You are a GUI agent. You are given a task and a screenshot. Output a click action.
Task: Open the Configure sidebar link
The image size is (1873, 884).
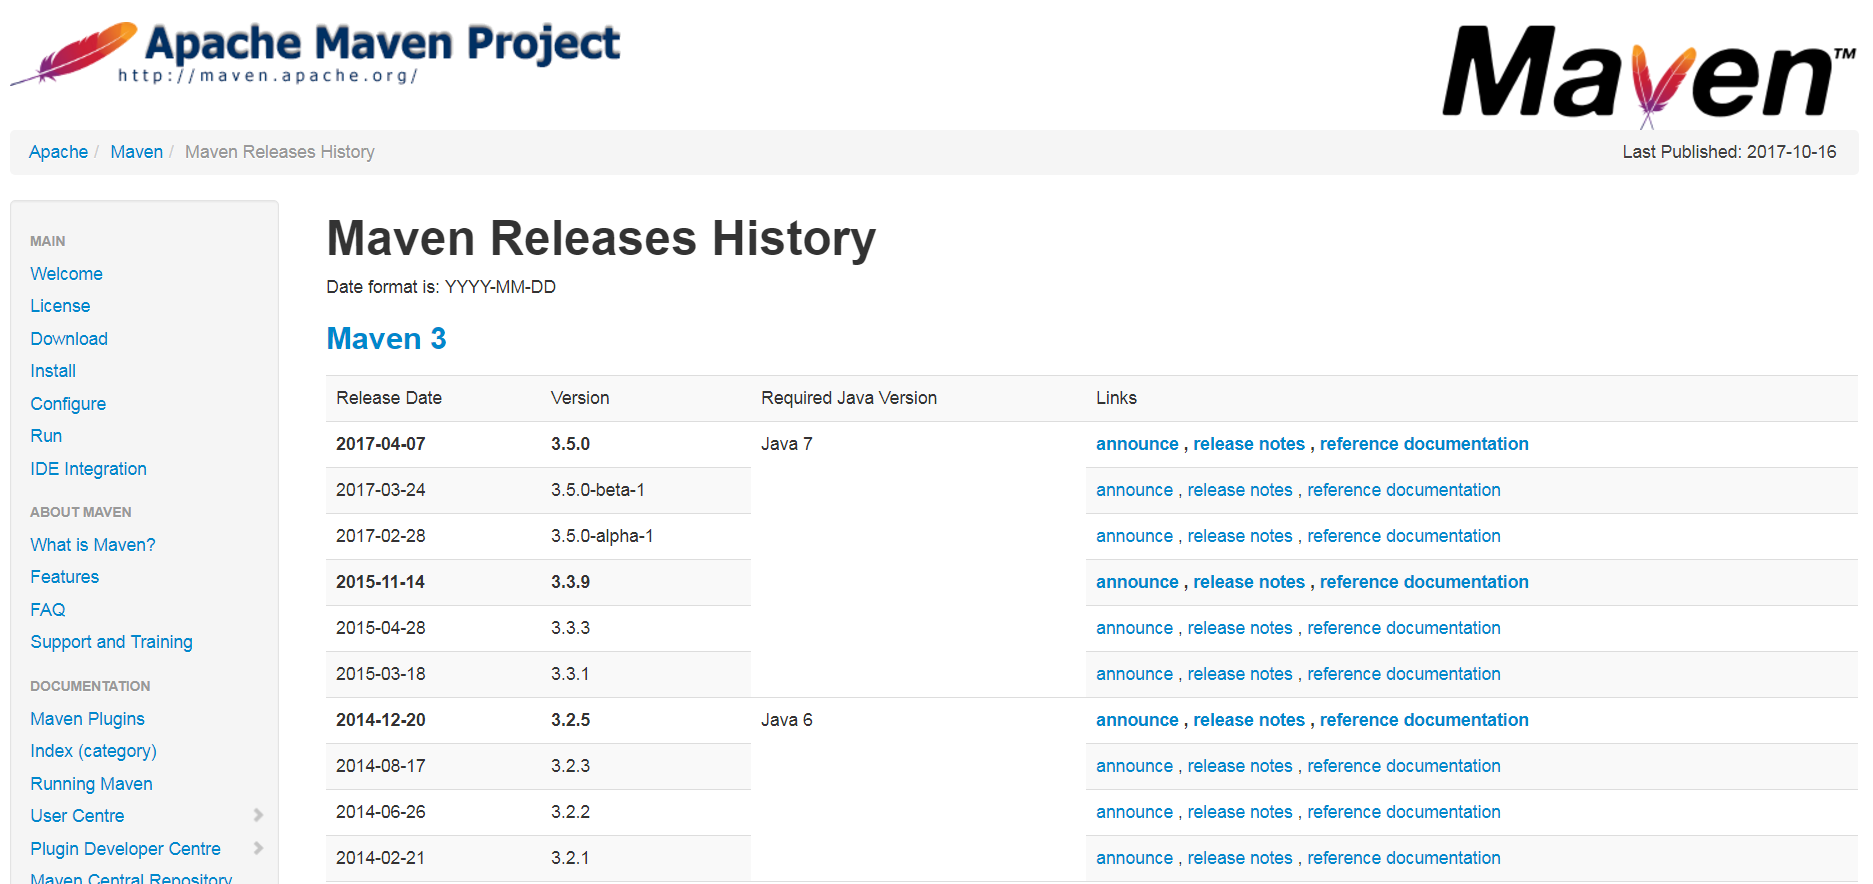pos(68,404)
